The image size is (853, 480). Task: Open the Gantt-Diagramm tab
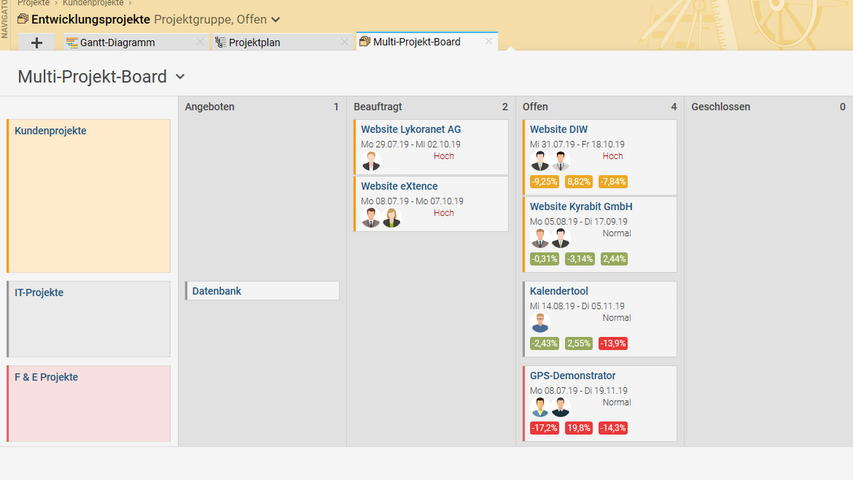(x=135, y=42)
